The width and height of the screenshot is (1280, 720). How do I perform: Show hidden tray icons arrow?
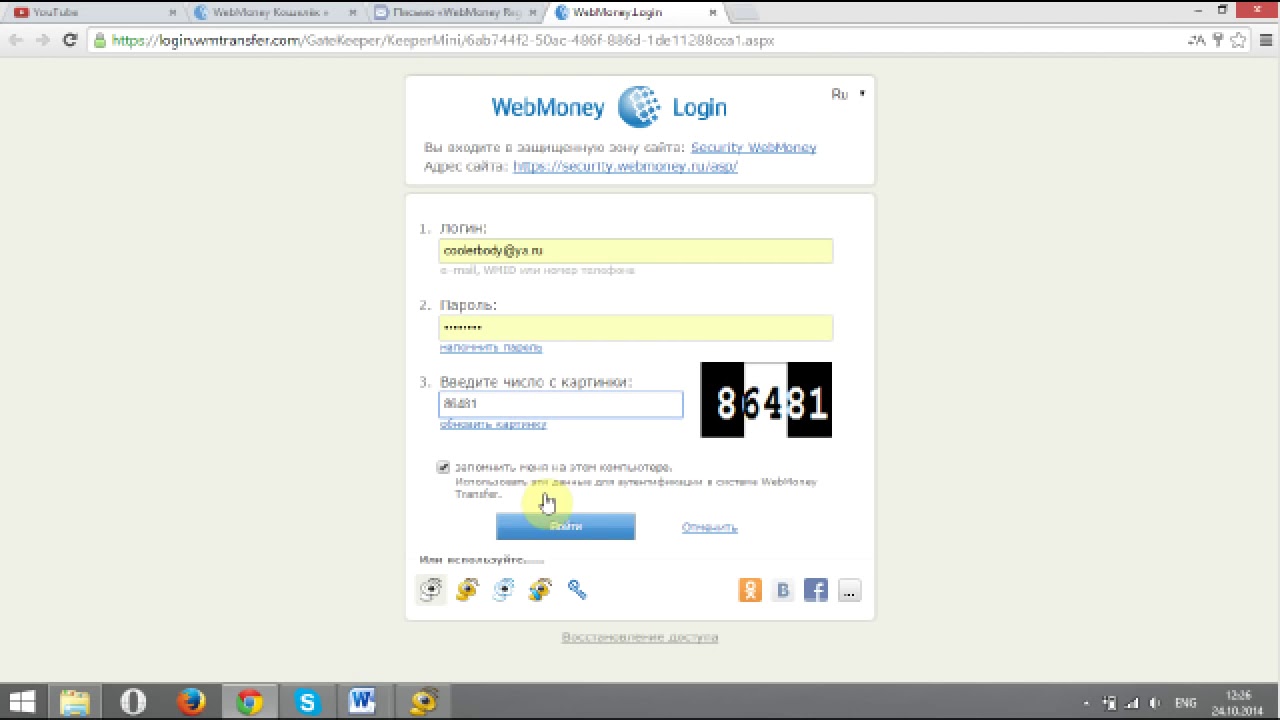tap(1087, 703)
